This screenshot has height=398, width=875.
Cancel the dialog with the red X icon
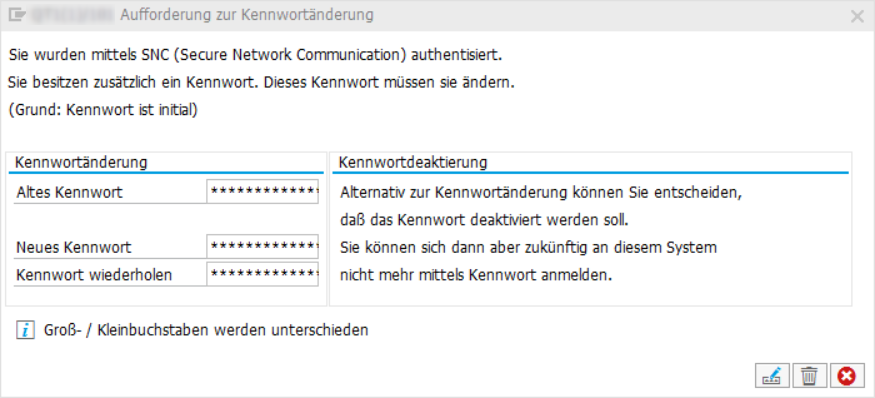click(x=847, y=376)
